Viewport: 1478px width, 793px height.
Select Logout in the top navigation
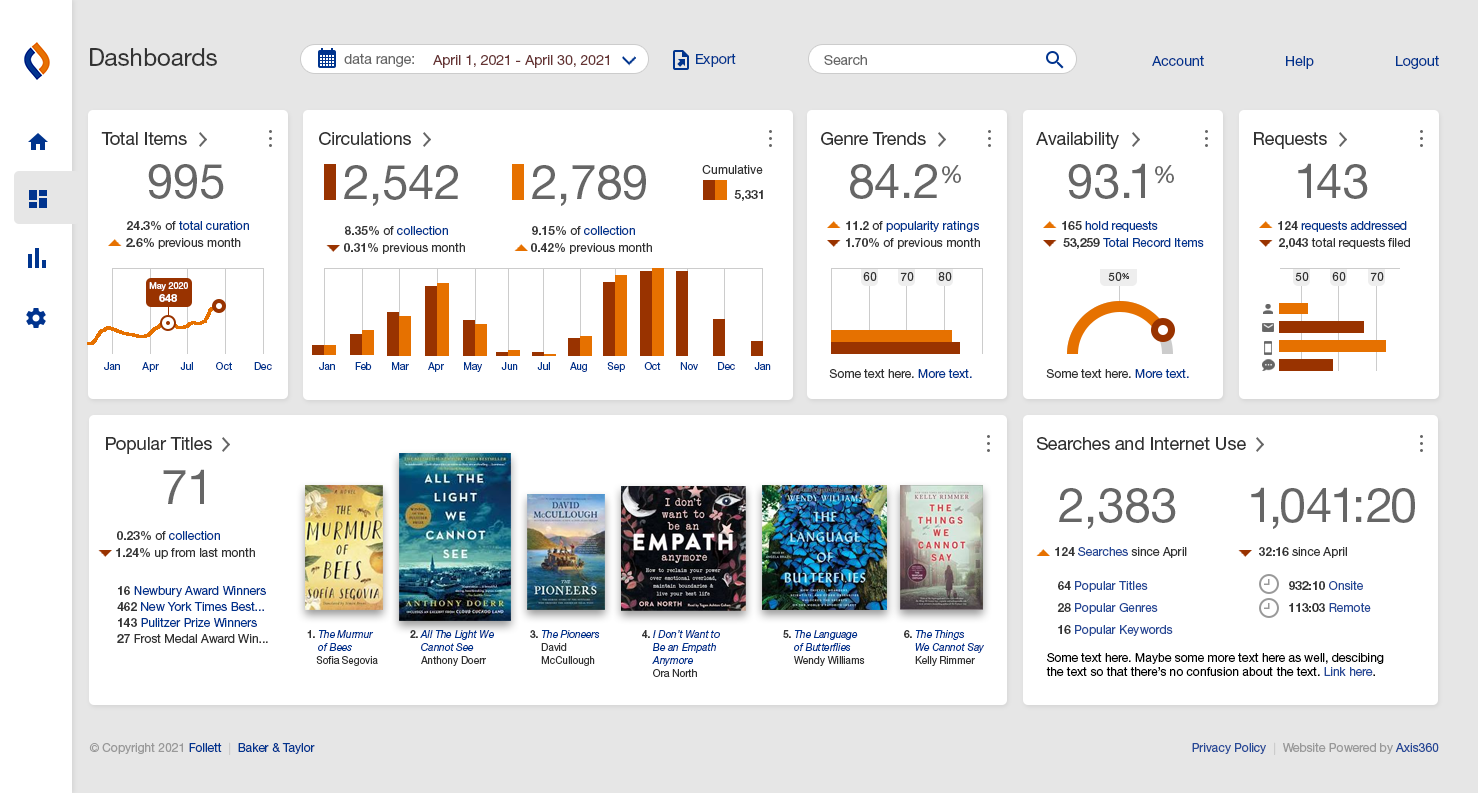tap(1416, 61)
